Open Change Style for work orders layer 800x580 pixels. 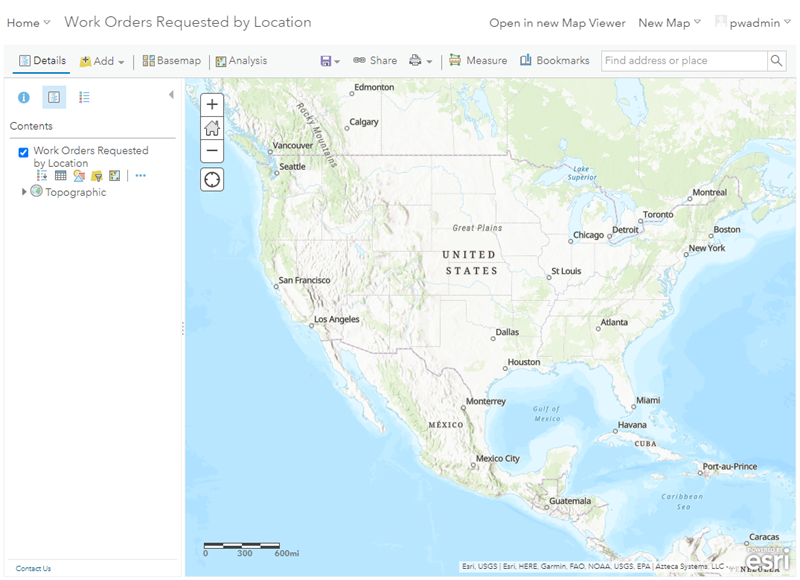(78, 176)
